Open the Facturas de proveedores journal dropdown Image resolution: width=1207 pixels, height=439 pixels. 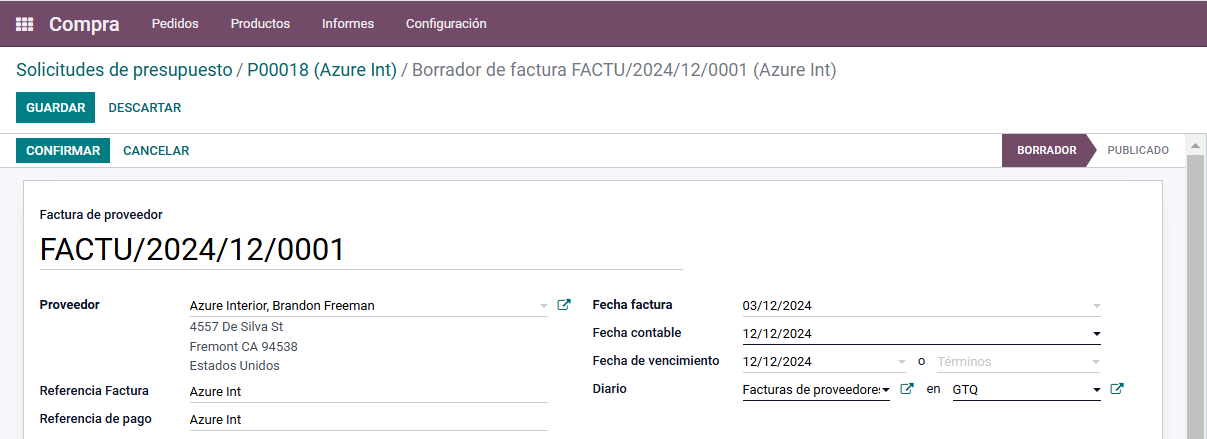pyautogui.click(x=886, y=390)
